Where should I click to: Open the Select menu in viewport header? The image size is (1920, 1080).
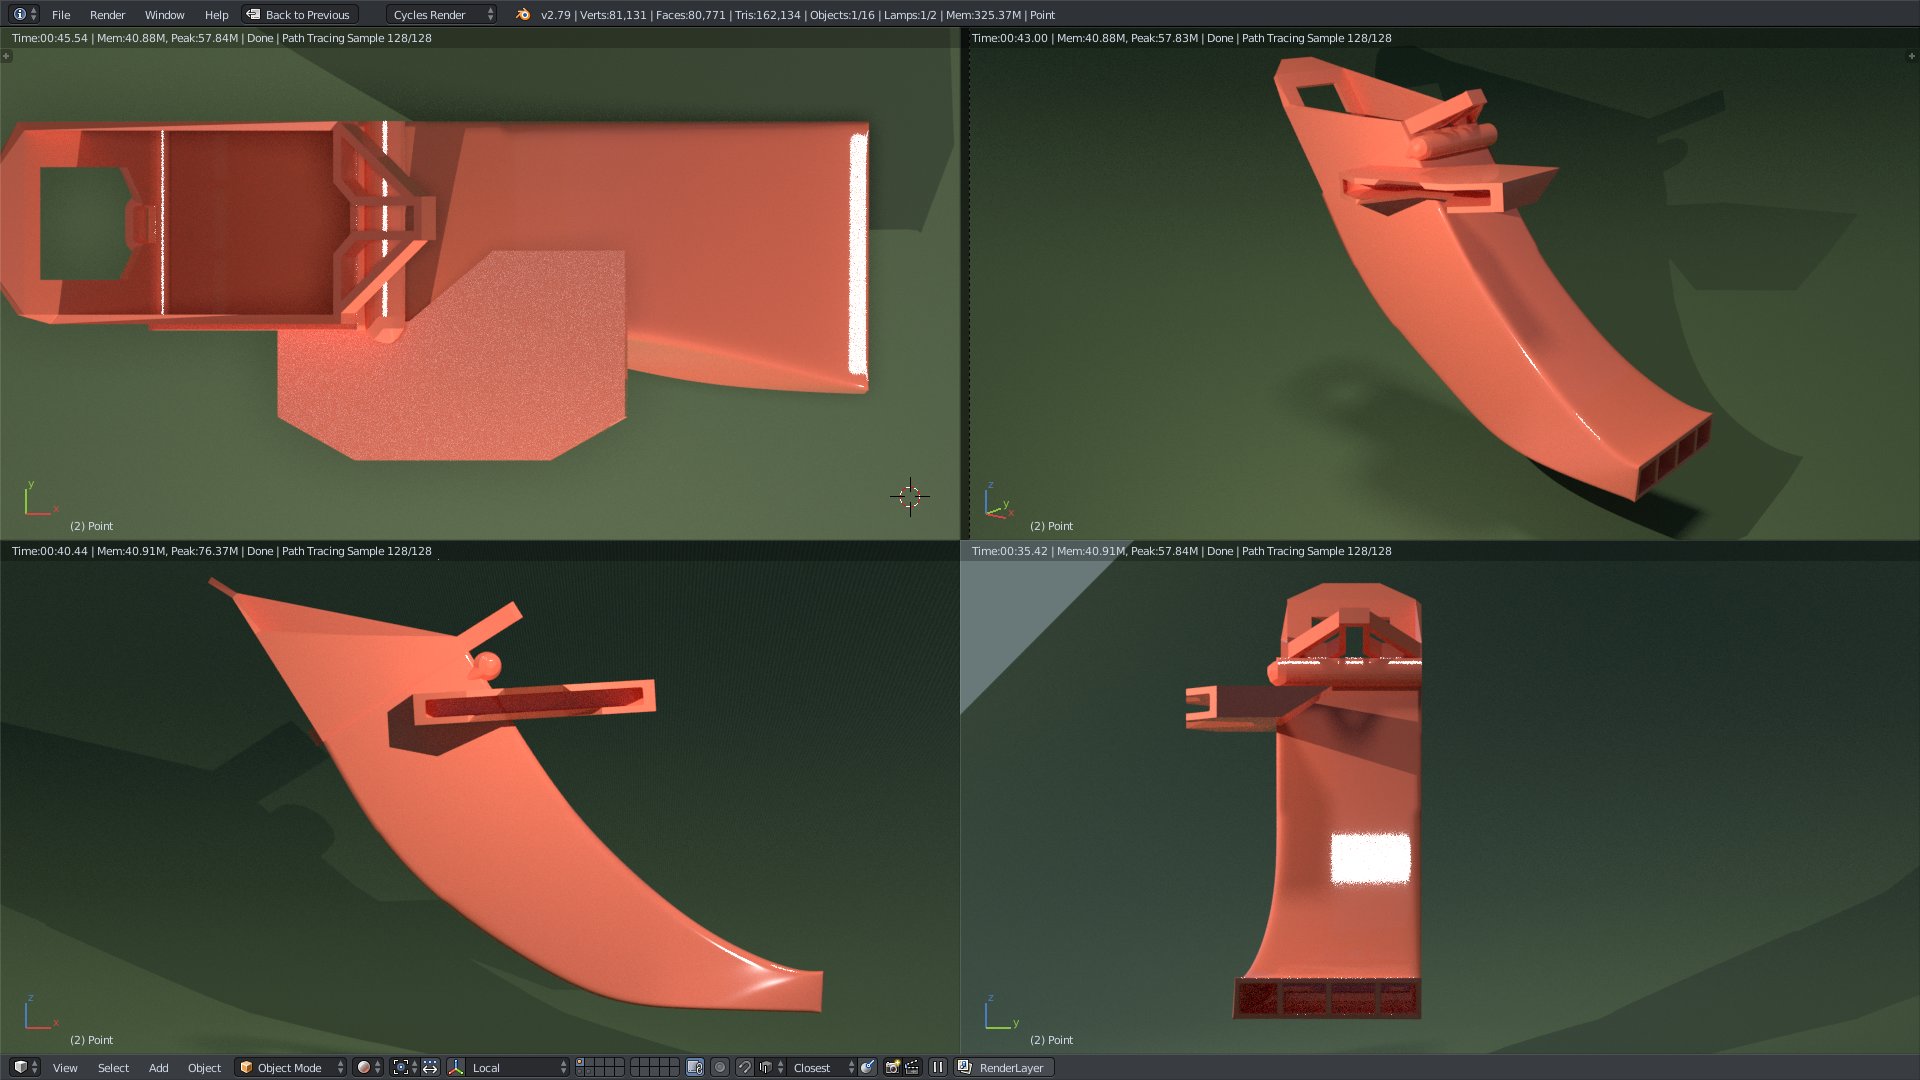[113, 1068]
